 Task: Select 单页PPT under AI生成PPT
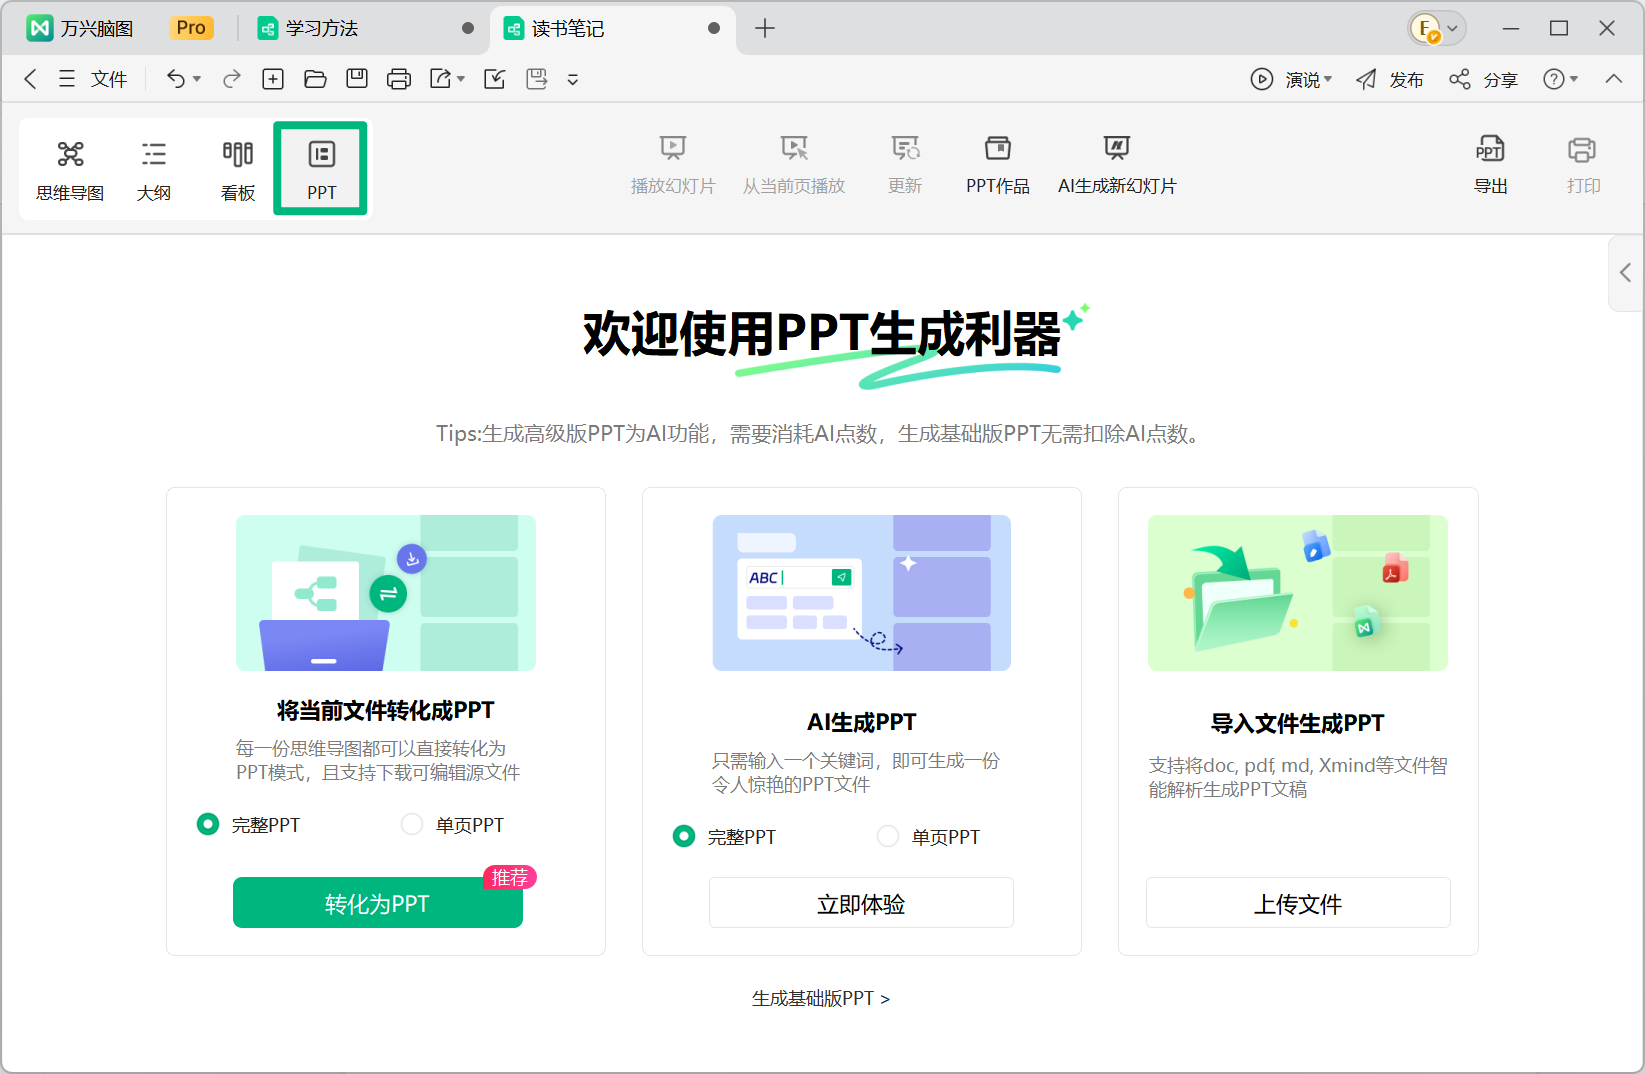[888, 836]
